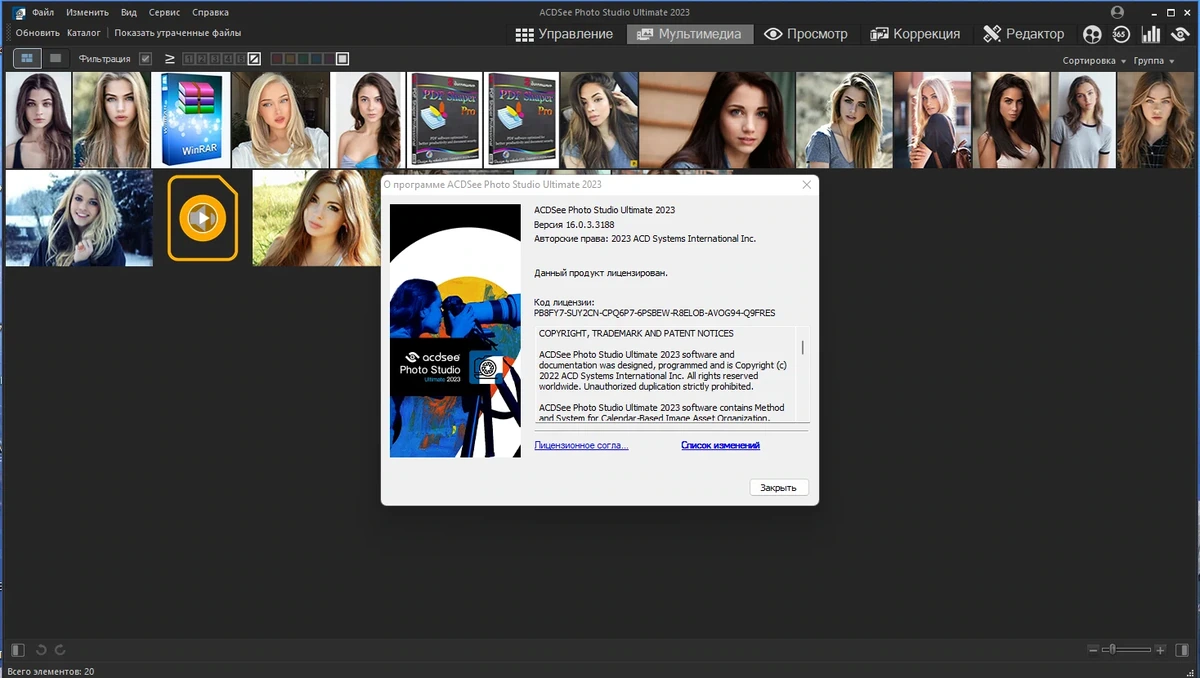This screenshot has width=1200, height=678.
Task: Enable the Фильтрация checkbox
Action: (x=145, y=59)
